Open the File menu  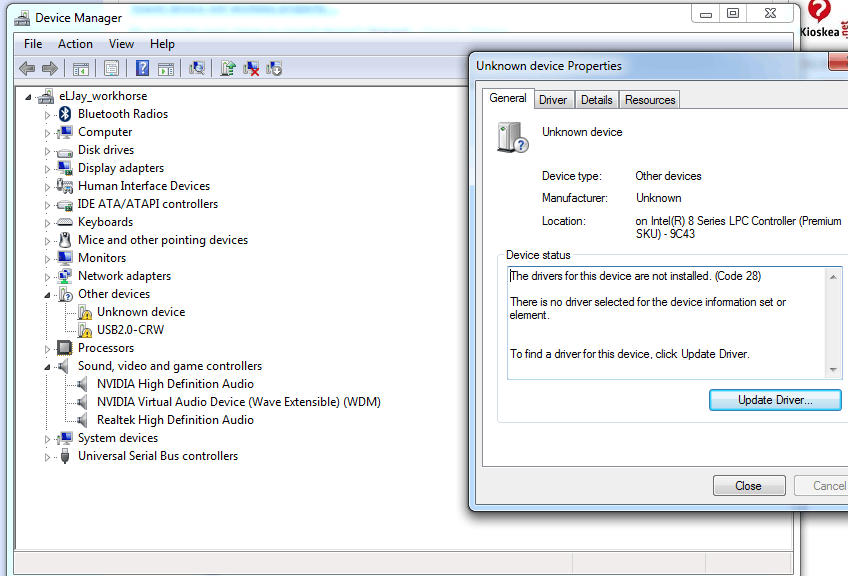click(x=33, y=44)
